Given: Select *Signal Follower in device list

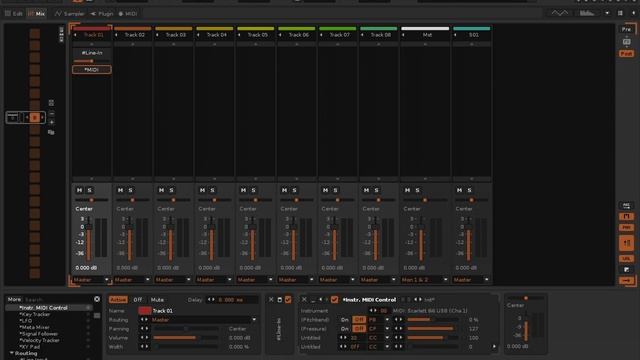Looking at the screenshot, I should pos(39,334).
